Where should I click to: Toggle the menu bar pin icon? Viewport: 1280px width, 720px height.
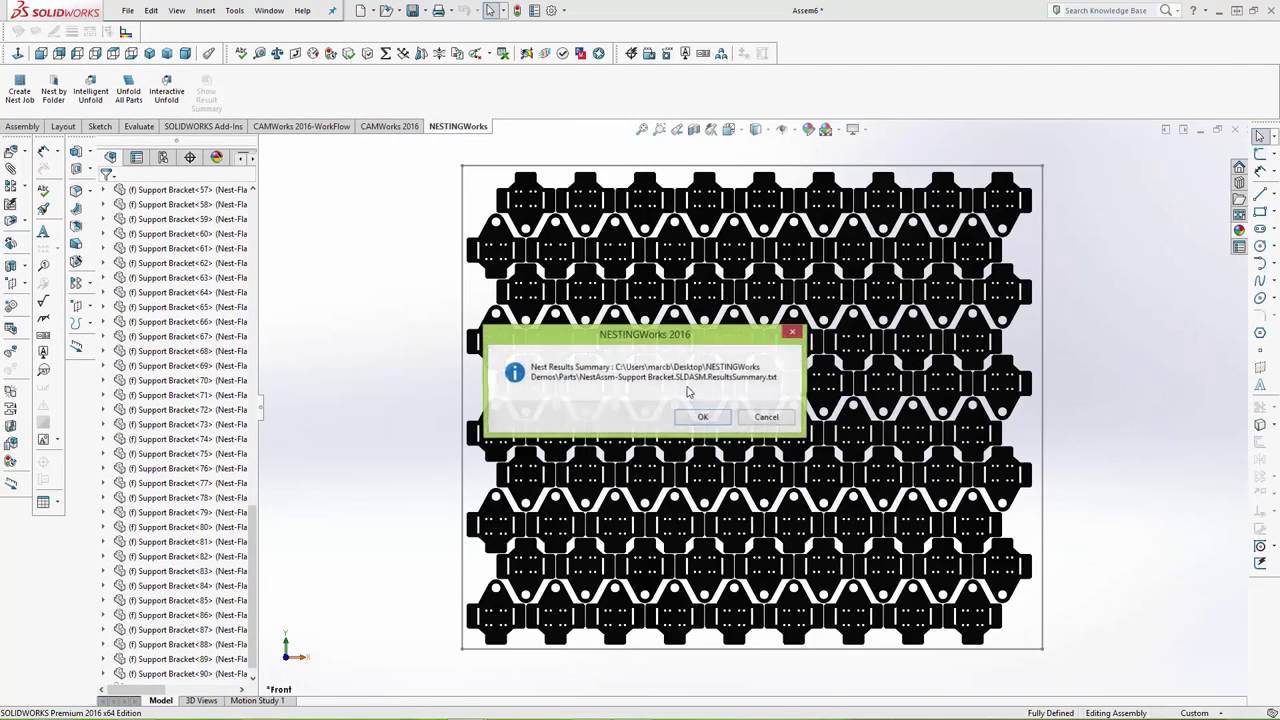point(332,11)
